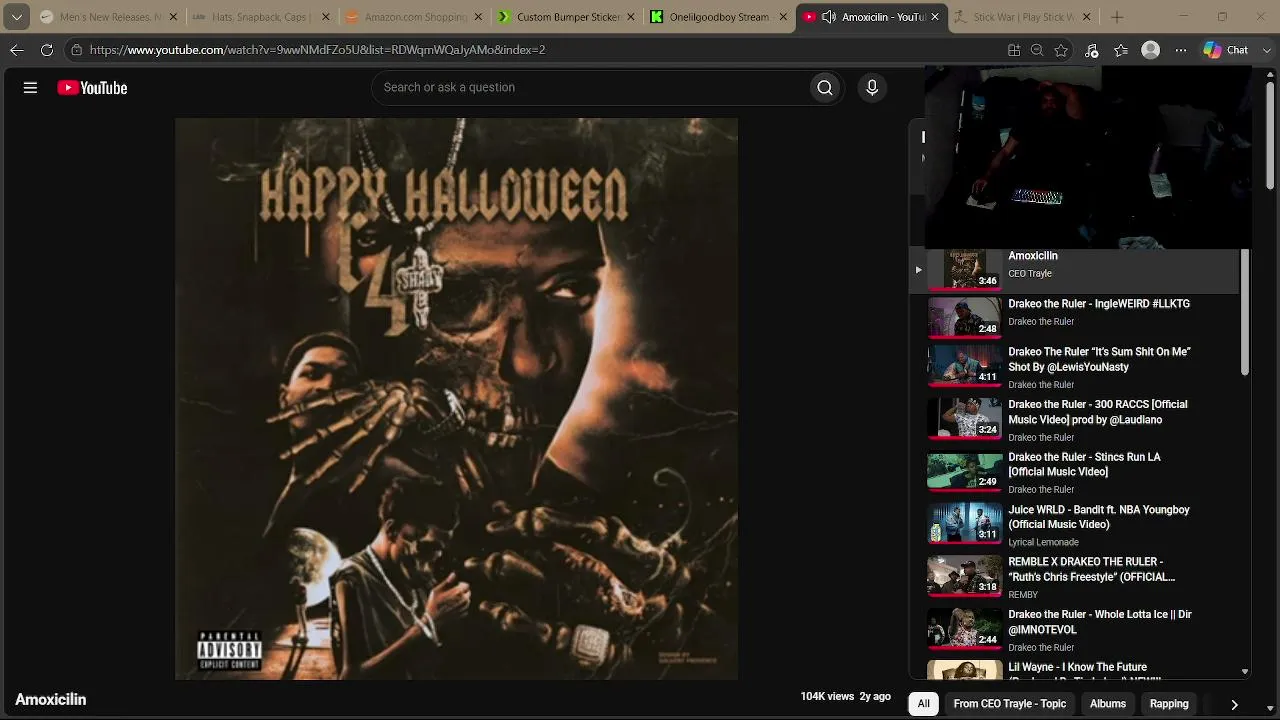The width and height of the screenshot is (1280, 720).
Task: Show more filter chips with right arrow
Action: pos(1234,704)
